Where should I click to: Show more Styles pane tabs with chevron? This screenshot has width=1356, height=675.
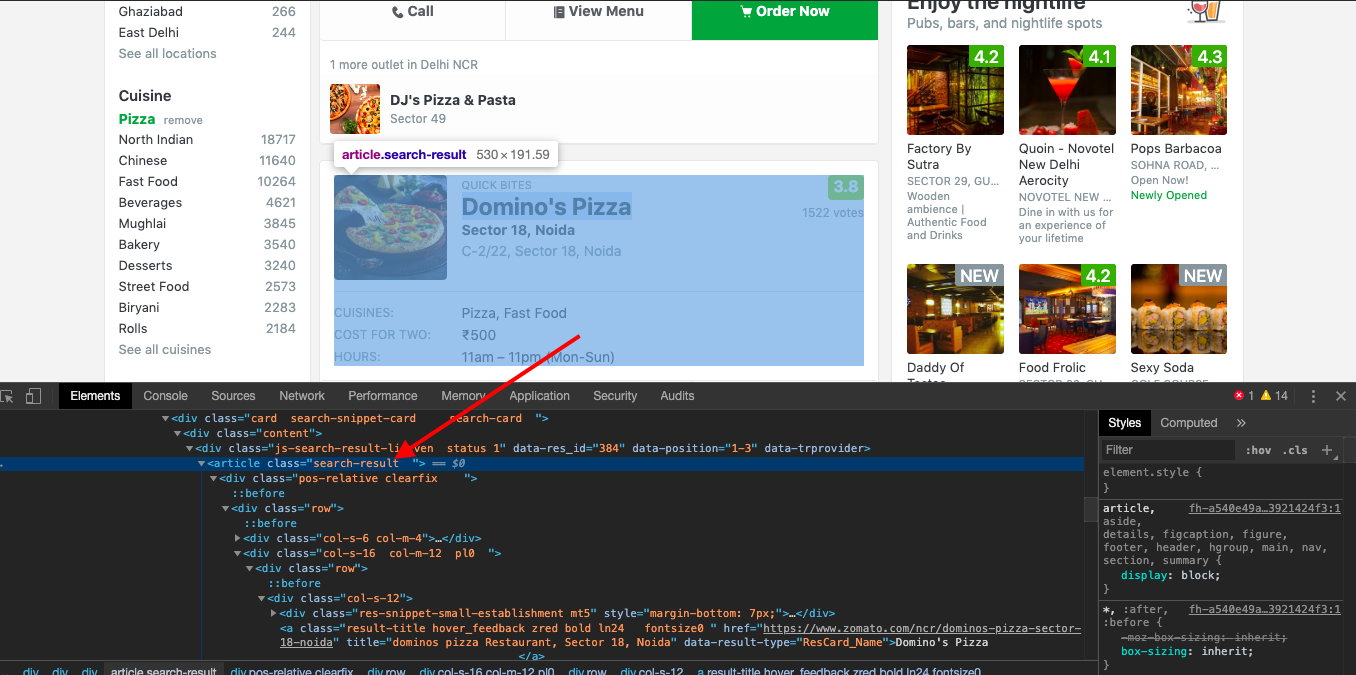coord(1241,423)
